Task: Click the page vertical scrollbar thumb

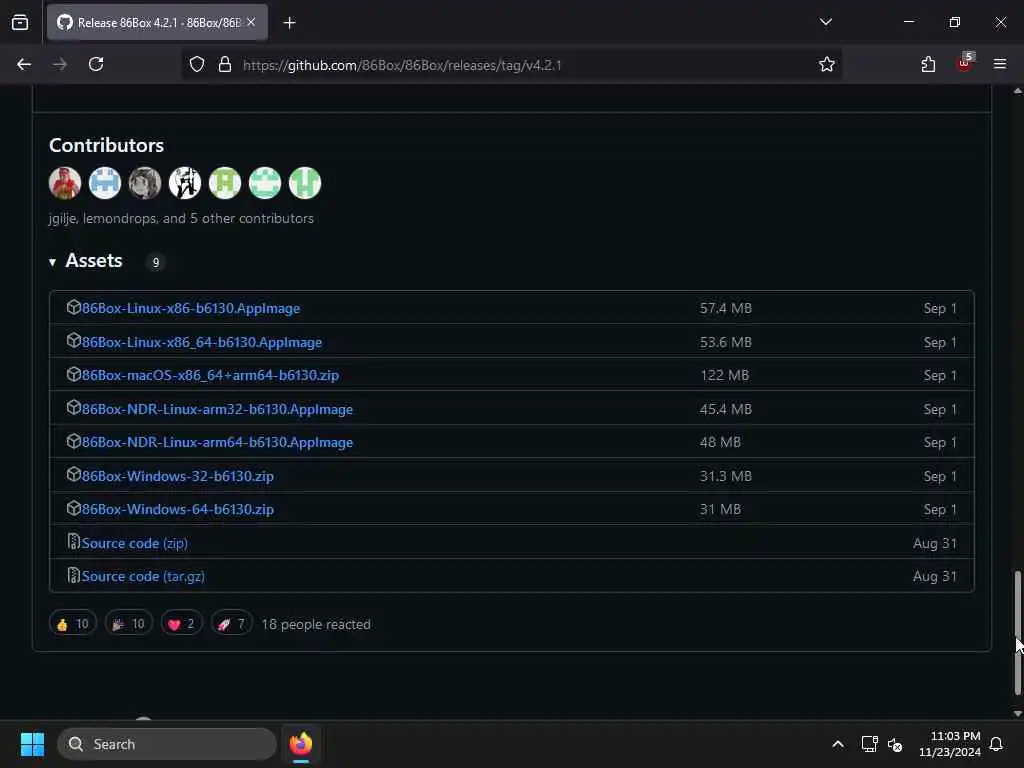Action: (1017, 632)
